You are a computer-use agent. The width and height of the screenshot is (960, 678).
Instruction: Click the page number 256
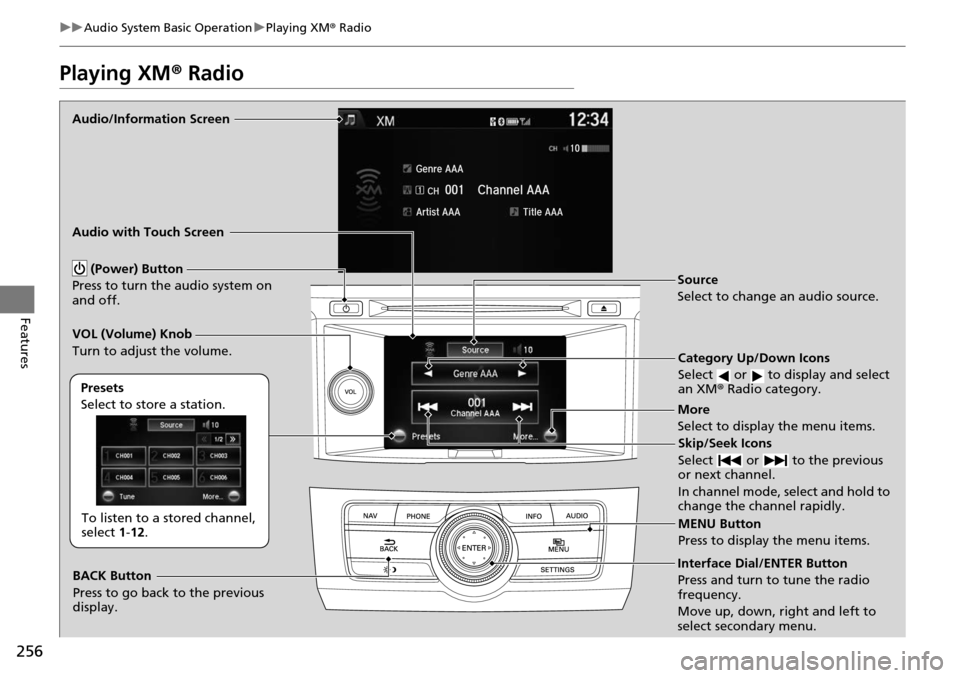point(29,651)
